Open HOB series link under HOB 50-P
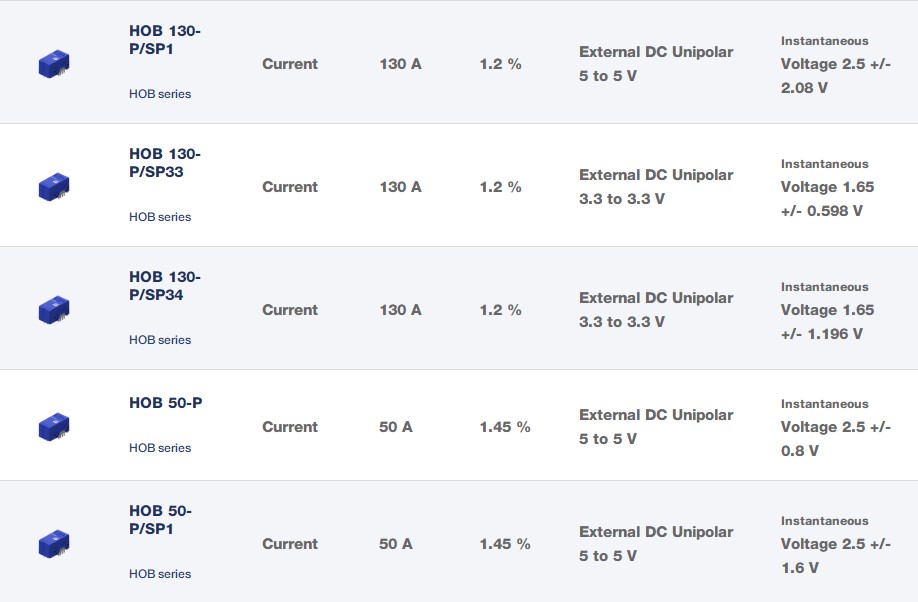Viewport: 918px width, 602px height. point(160,448)
